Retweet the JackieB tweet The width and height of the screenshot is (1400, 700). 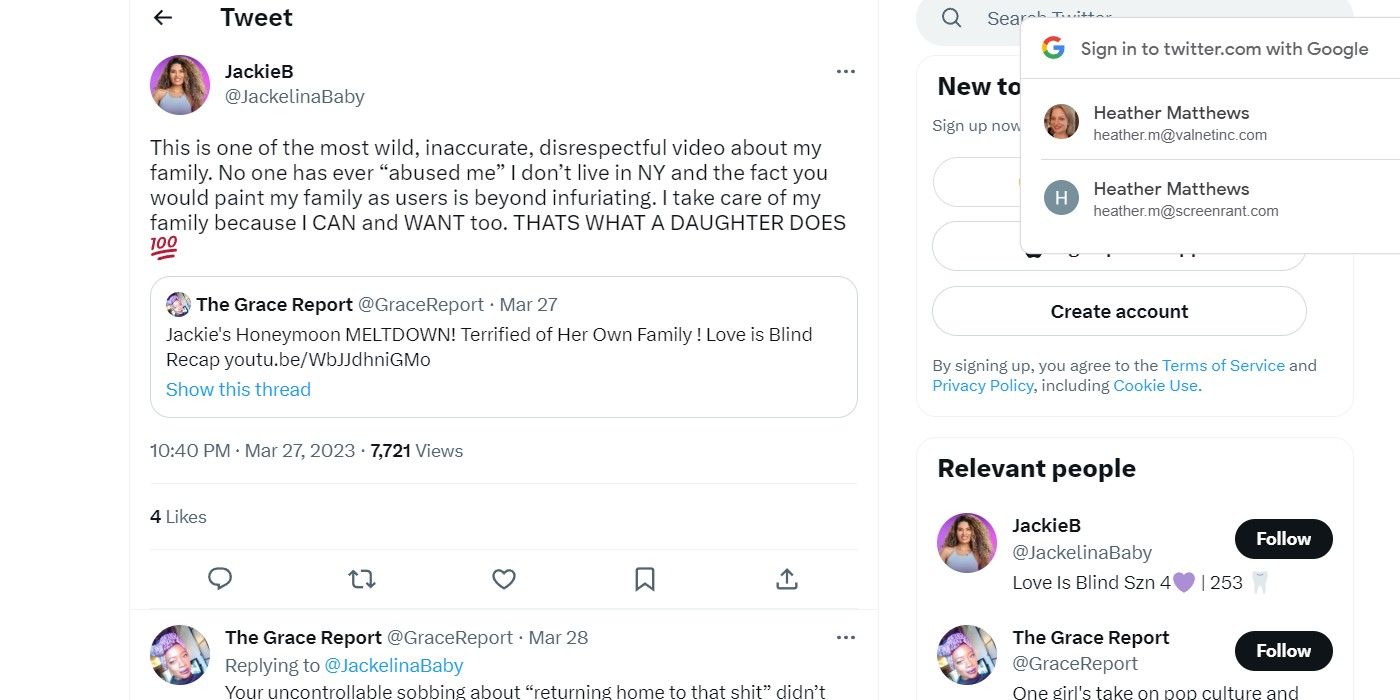[361, 579]
